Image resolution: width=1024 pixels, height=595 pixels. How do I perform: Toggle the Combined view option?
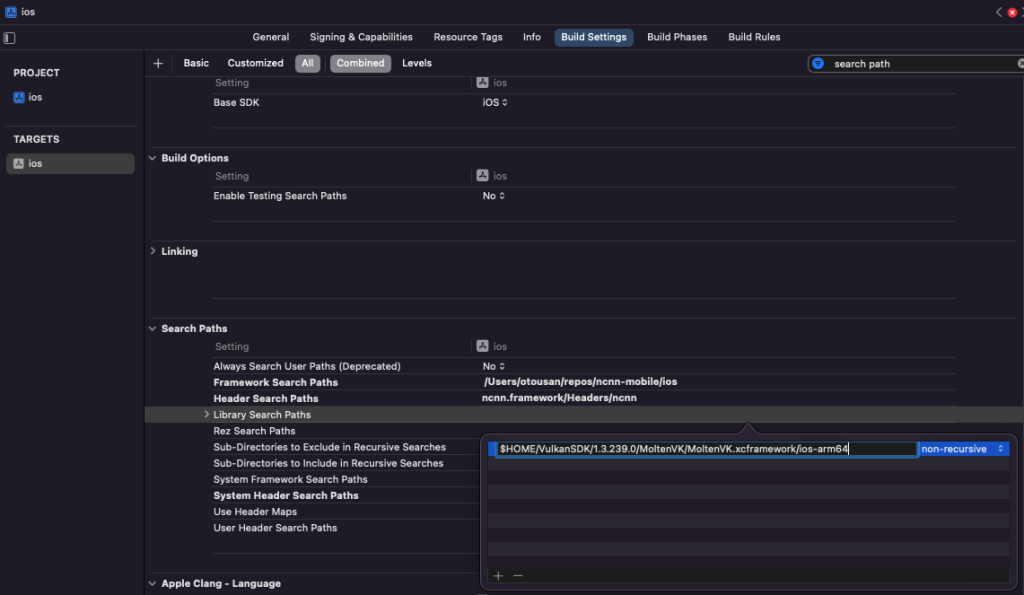[360, 63]
